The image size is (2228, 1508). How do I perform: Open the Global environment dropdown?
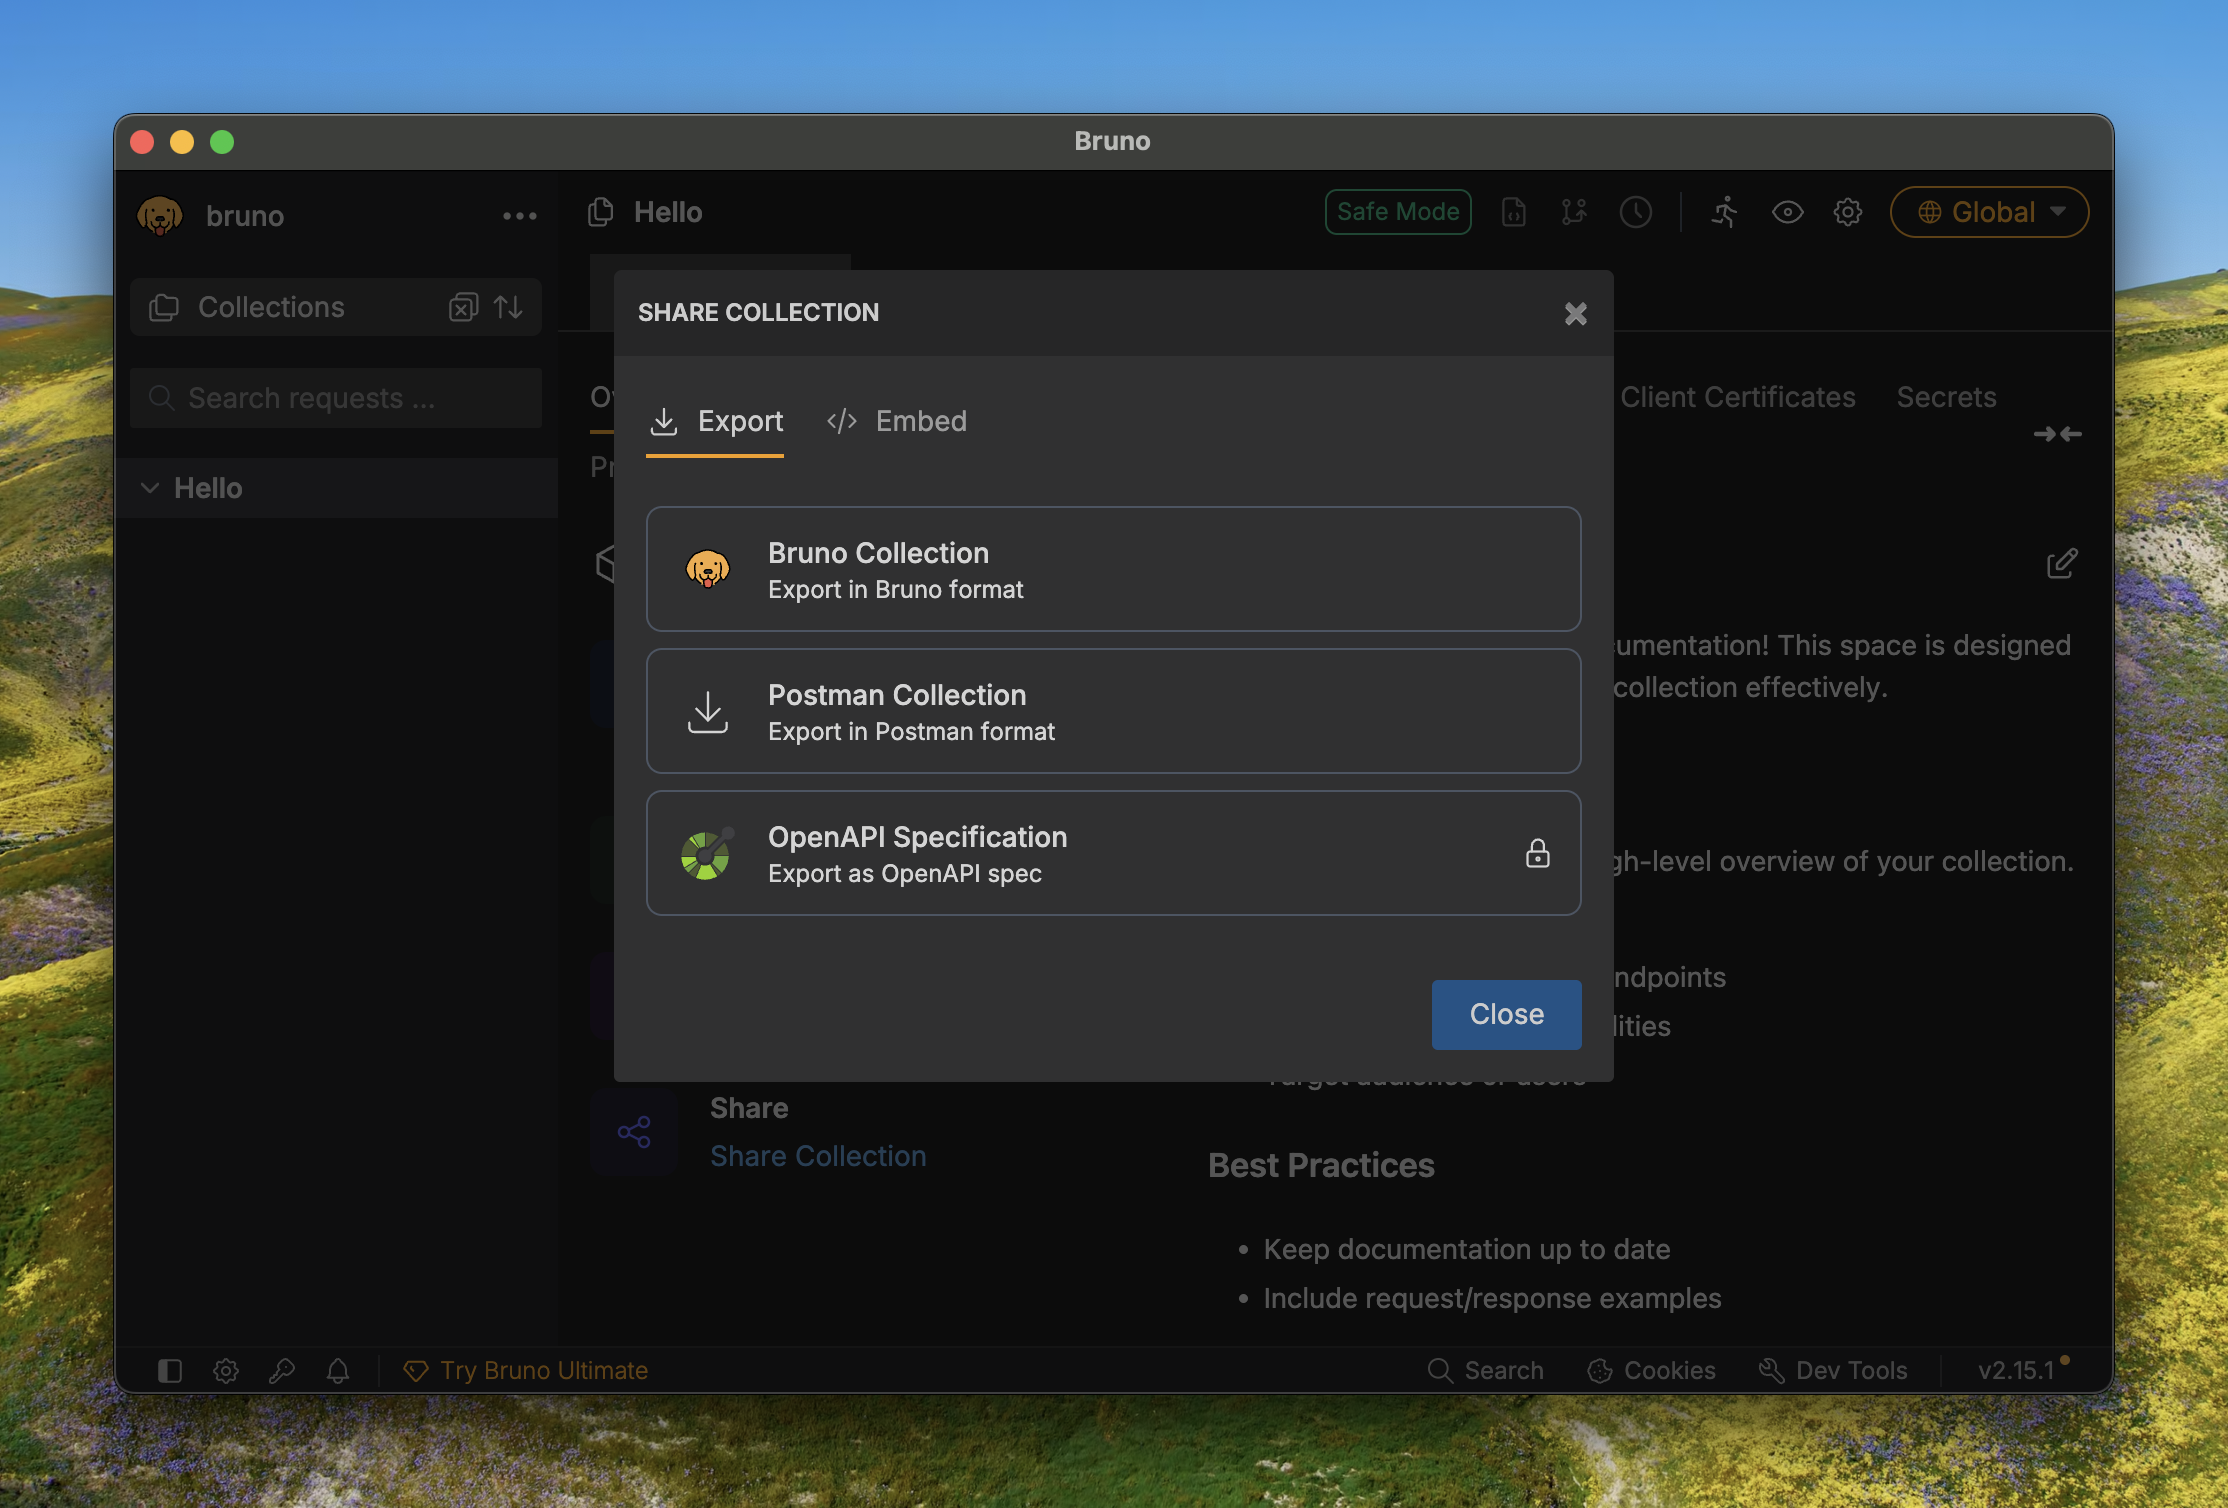click(1988, 212)
